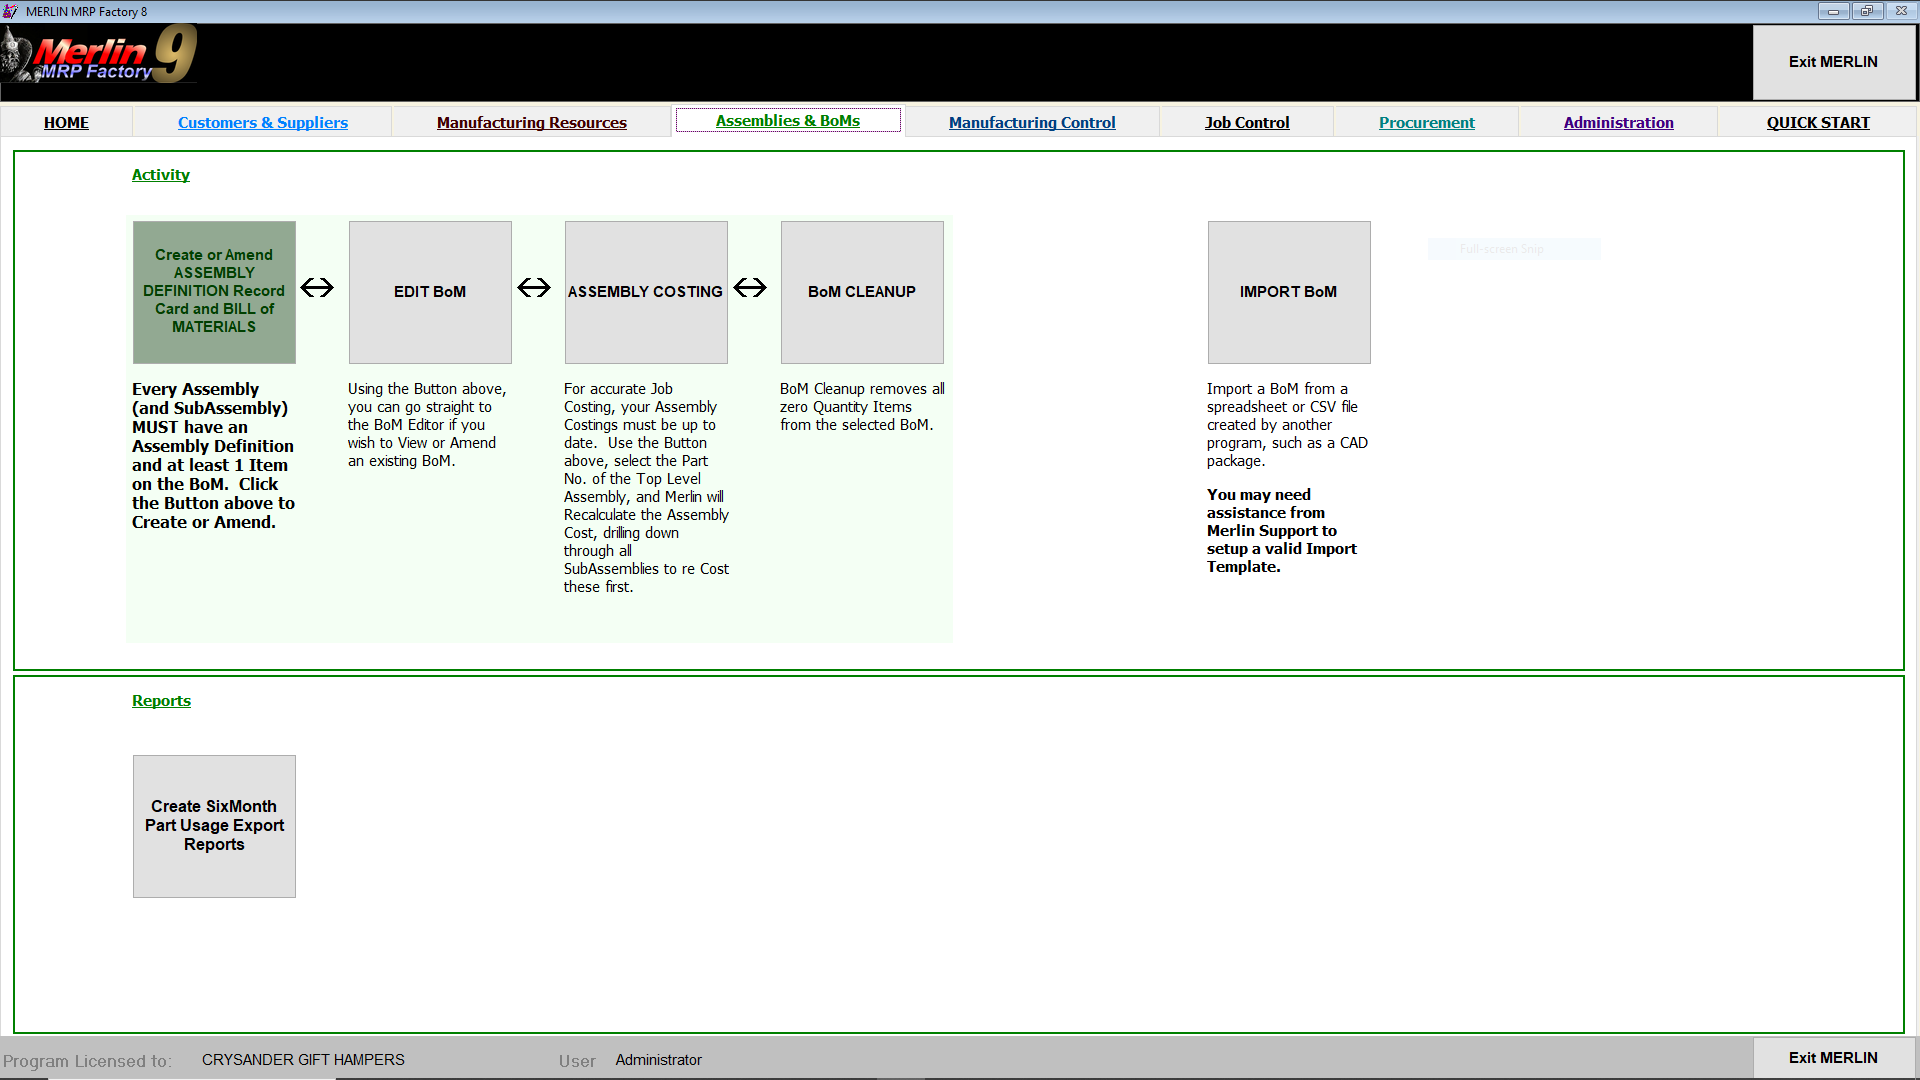
Task: Click the Merlin 9 logo
Action: 95,55
